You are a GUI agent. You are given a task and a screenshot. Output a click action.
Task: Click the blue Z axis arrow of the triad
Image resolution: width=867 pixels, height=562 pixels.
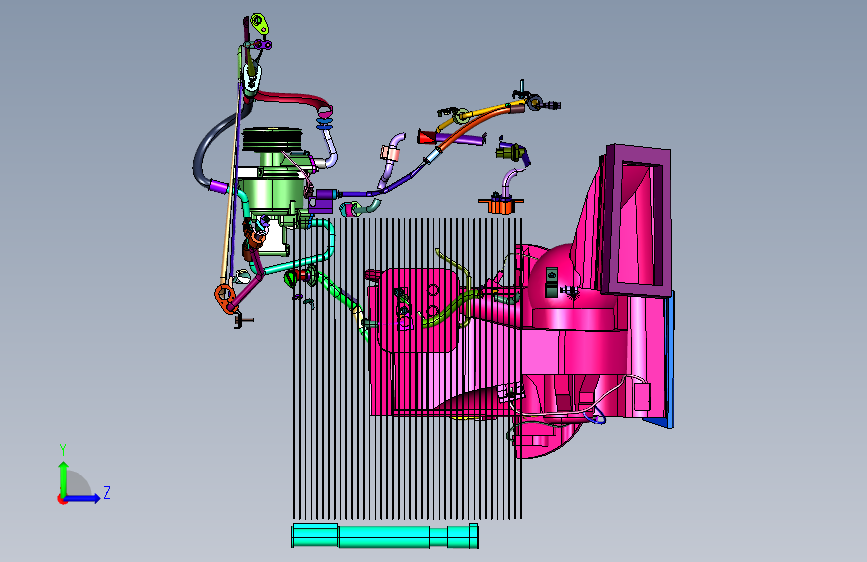tap(82, 498)
